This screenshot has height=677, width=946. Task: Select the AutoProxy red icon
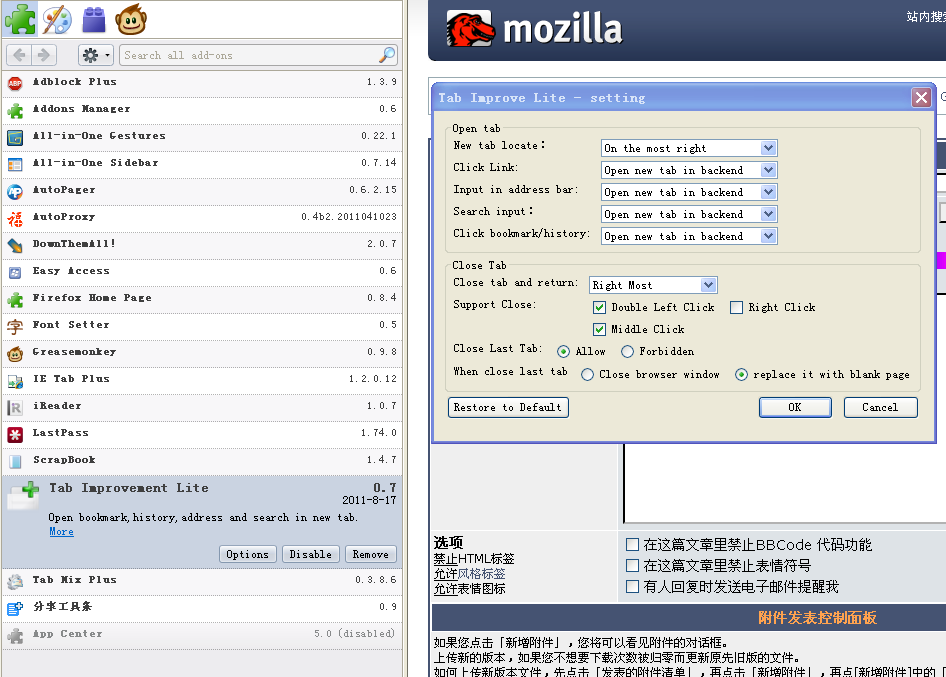pos(15,218)
